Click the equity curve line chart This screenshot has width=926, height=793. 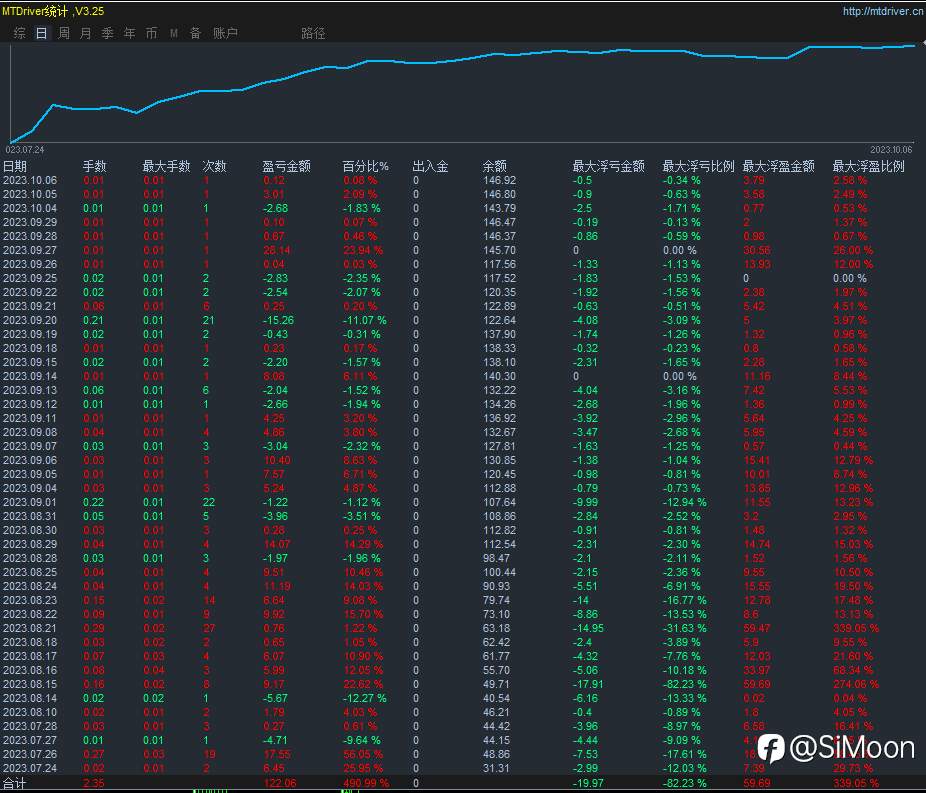coord(462,93)
